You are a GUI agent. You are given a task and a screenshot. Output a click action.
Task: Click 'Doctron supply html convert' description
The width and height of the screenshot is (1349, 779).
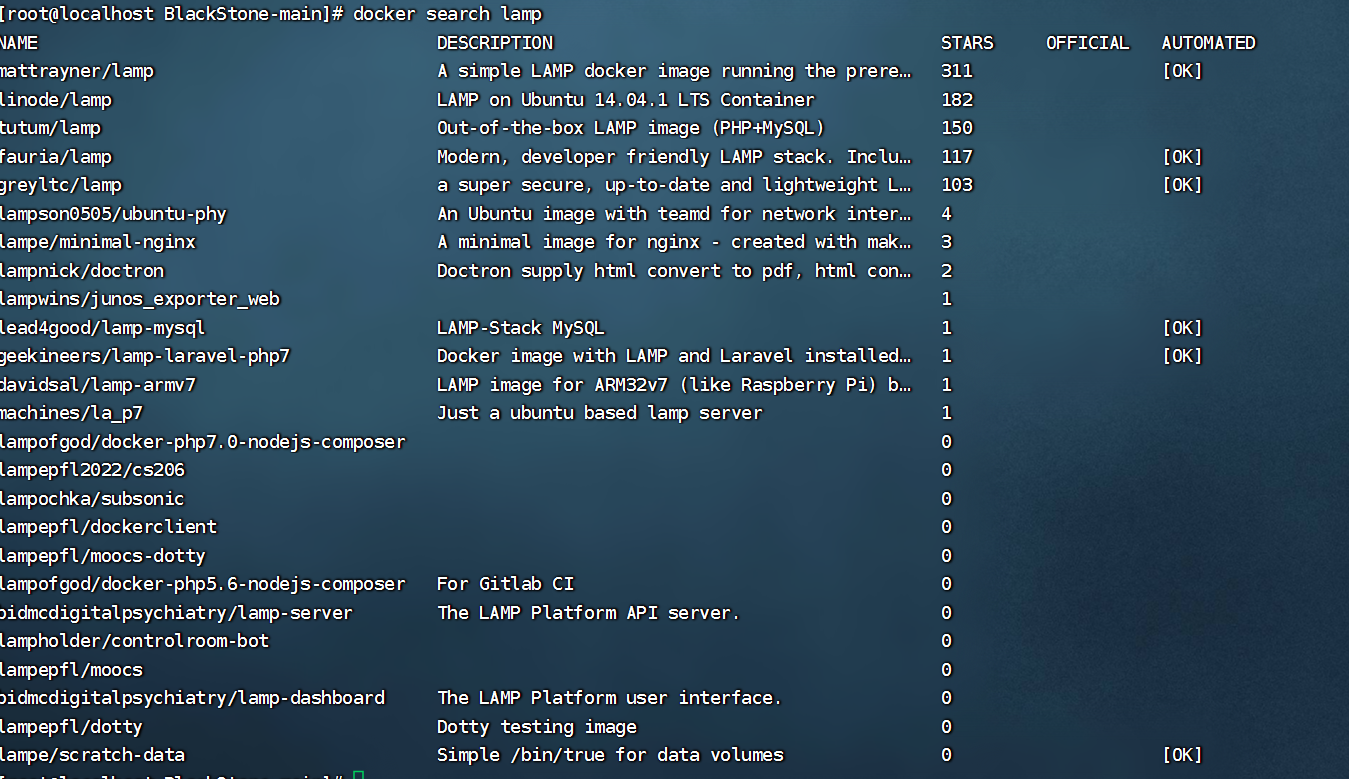click(675, 271)
